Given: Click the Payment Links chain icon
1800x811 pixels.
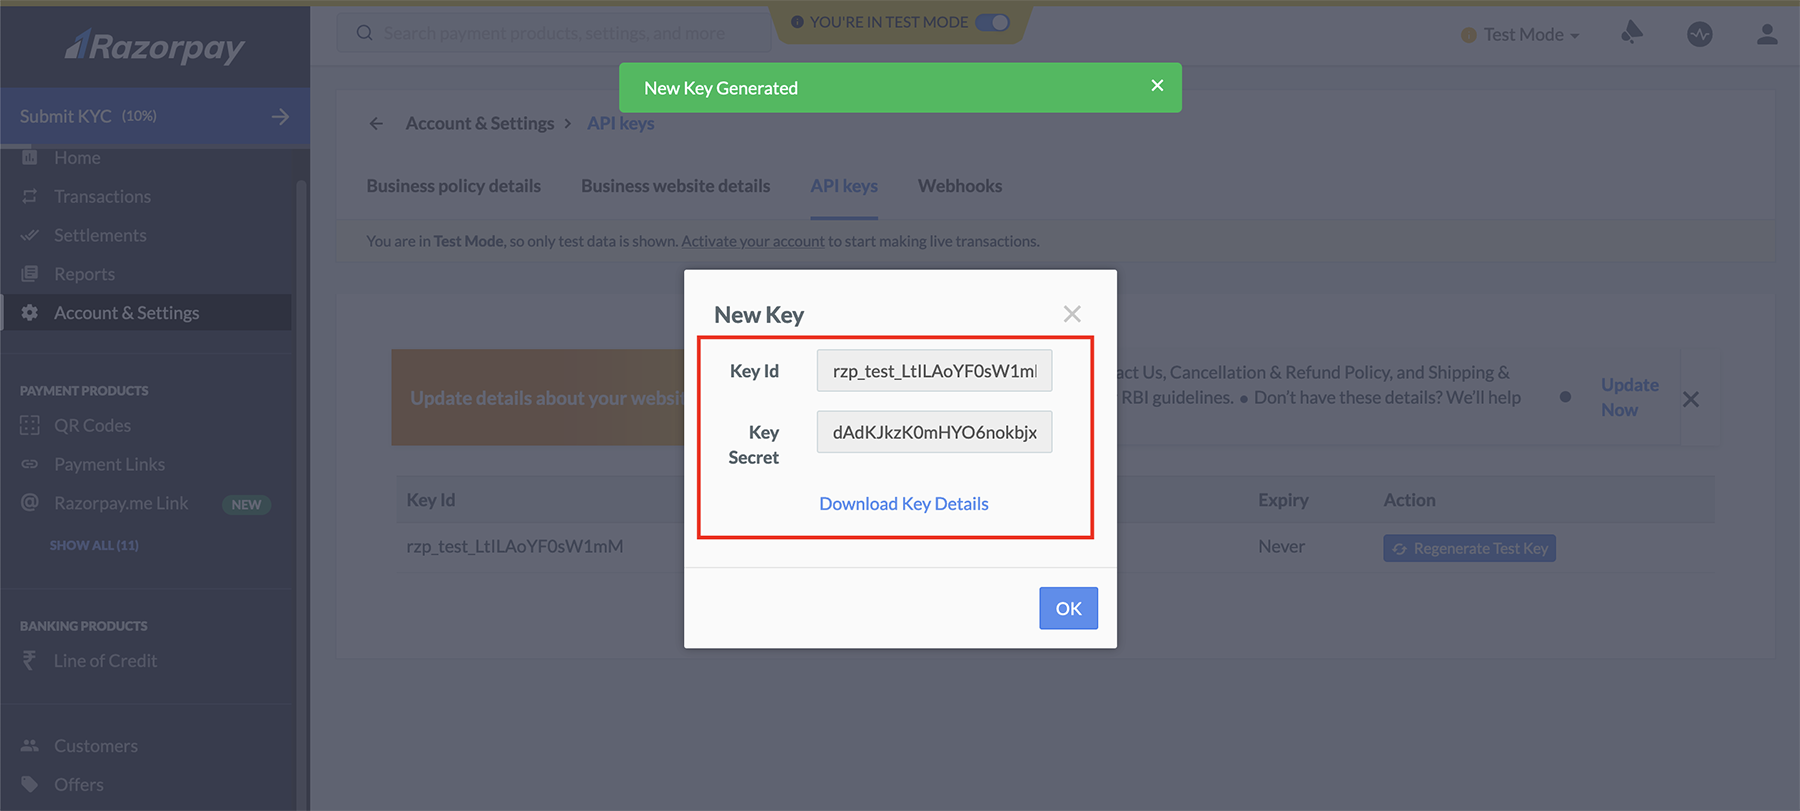Looking at the screenshot, I should click(30, 464).
